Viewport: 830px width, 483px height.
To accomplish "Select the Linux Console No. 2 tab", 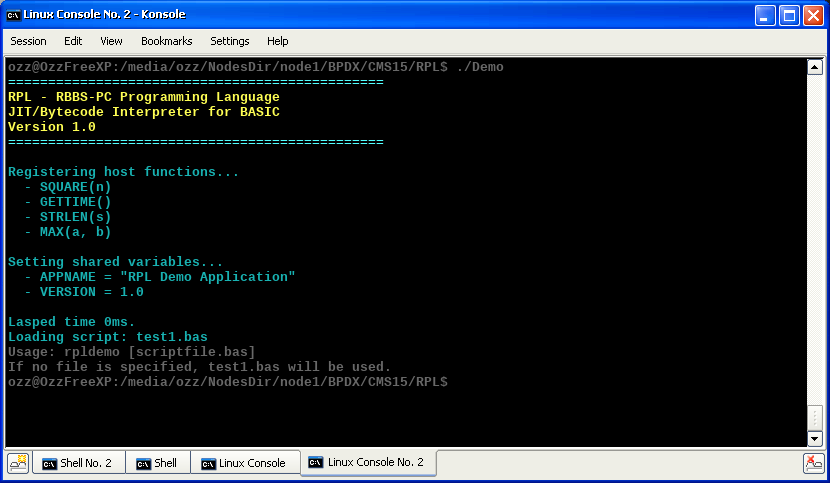I will click(367, 463).
